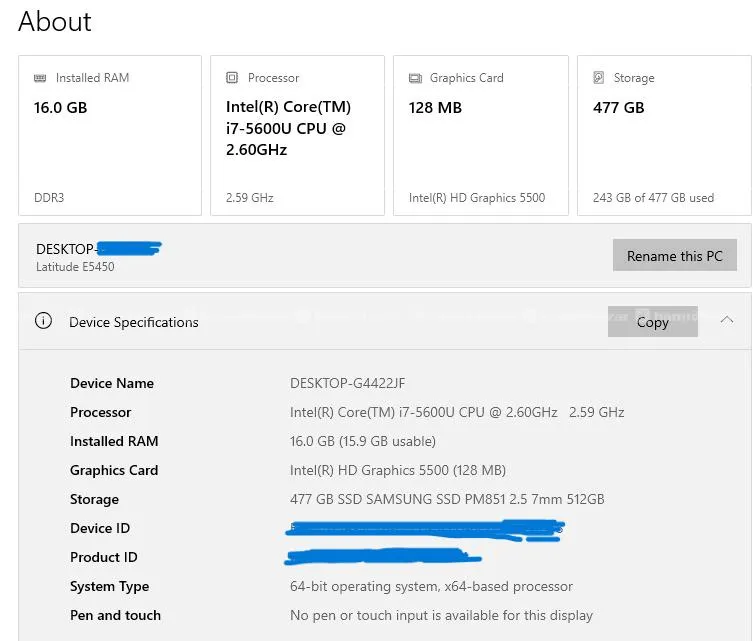753x641 pixels.
Task: Open the 128 MB Graphics Card tile
Action: 481,135
